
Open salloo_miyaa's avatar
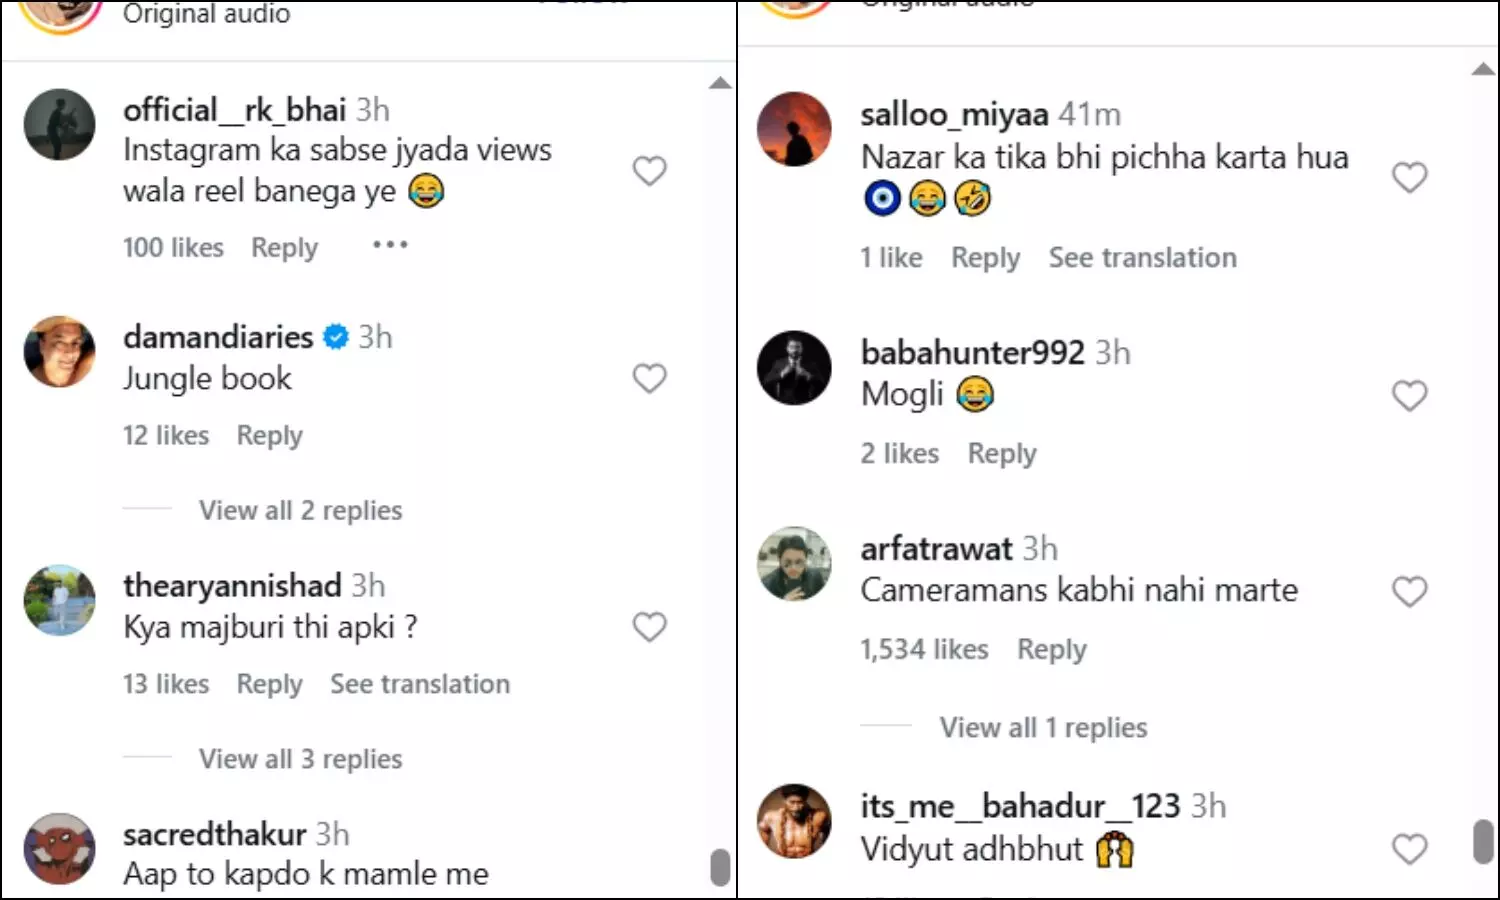tap(794, 129)
